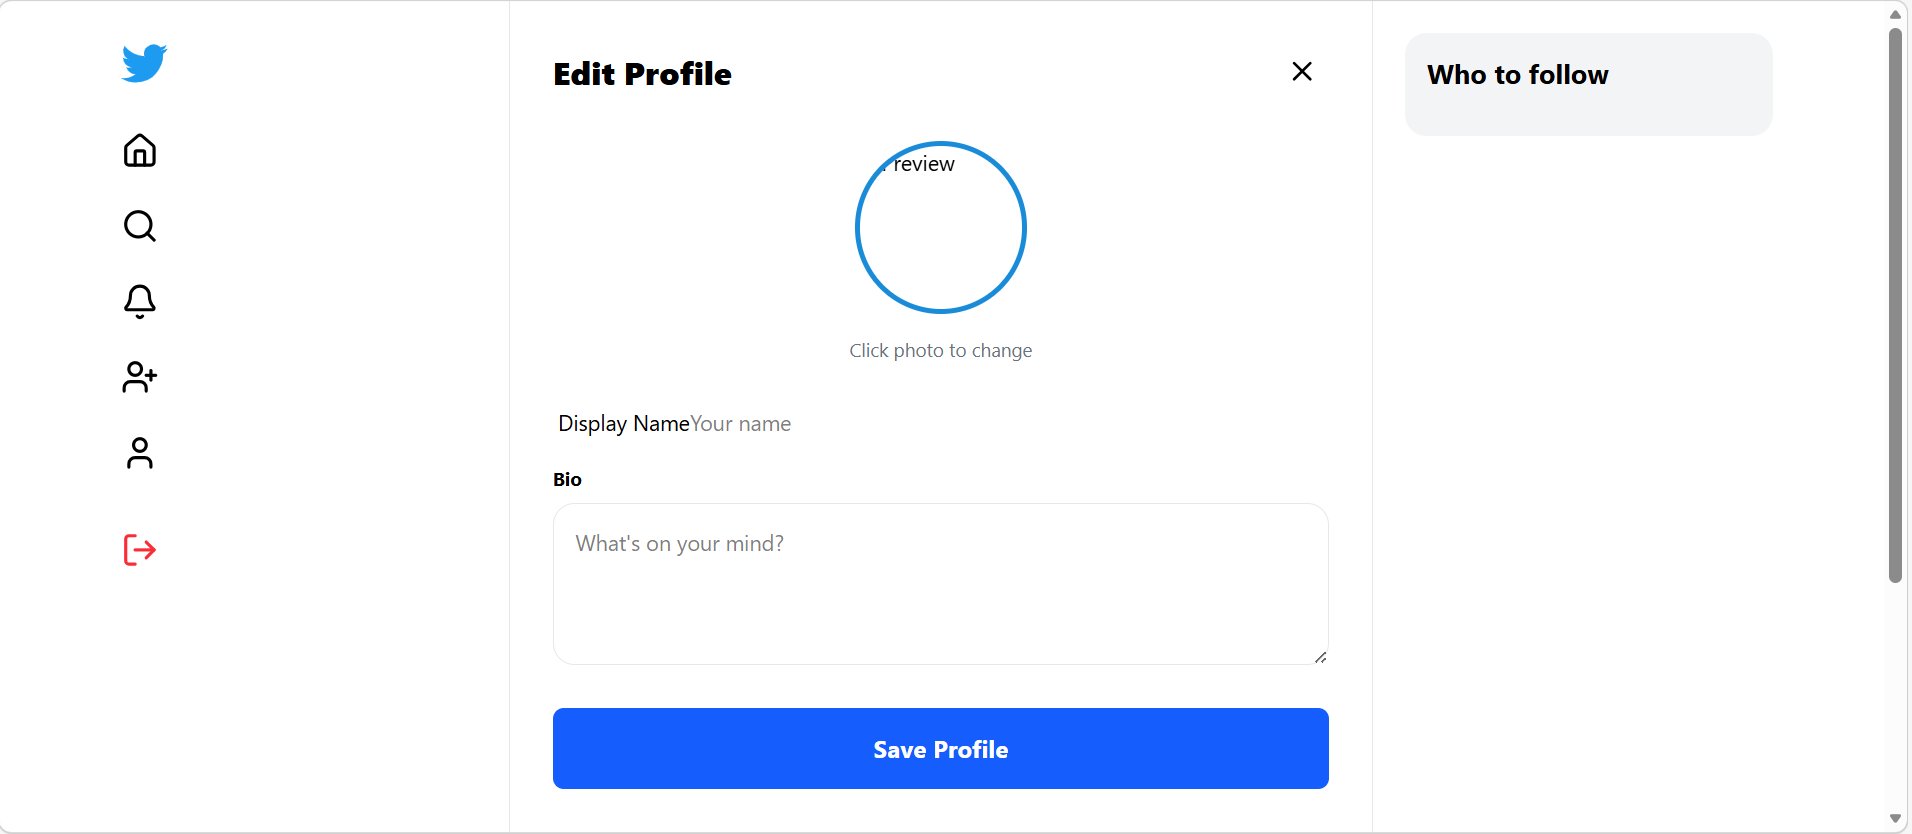Click the Twitter bird logo
The width and height of the screenshot is (1912, 834).
pyautogui.click(x=144, y=63)
